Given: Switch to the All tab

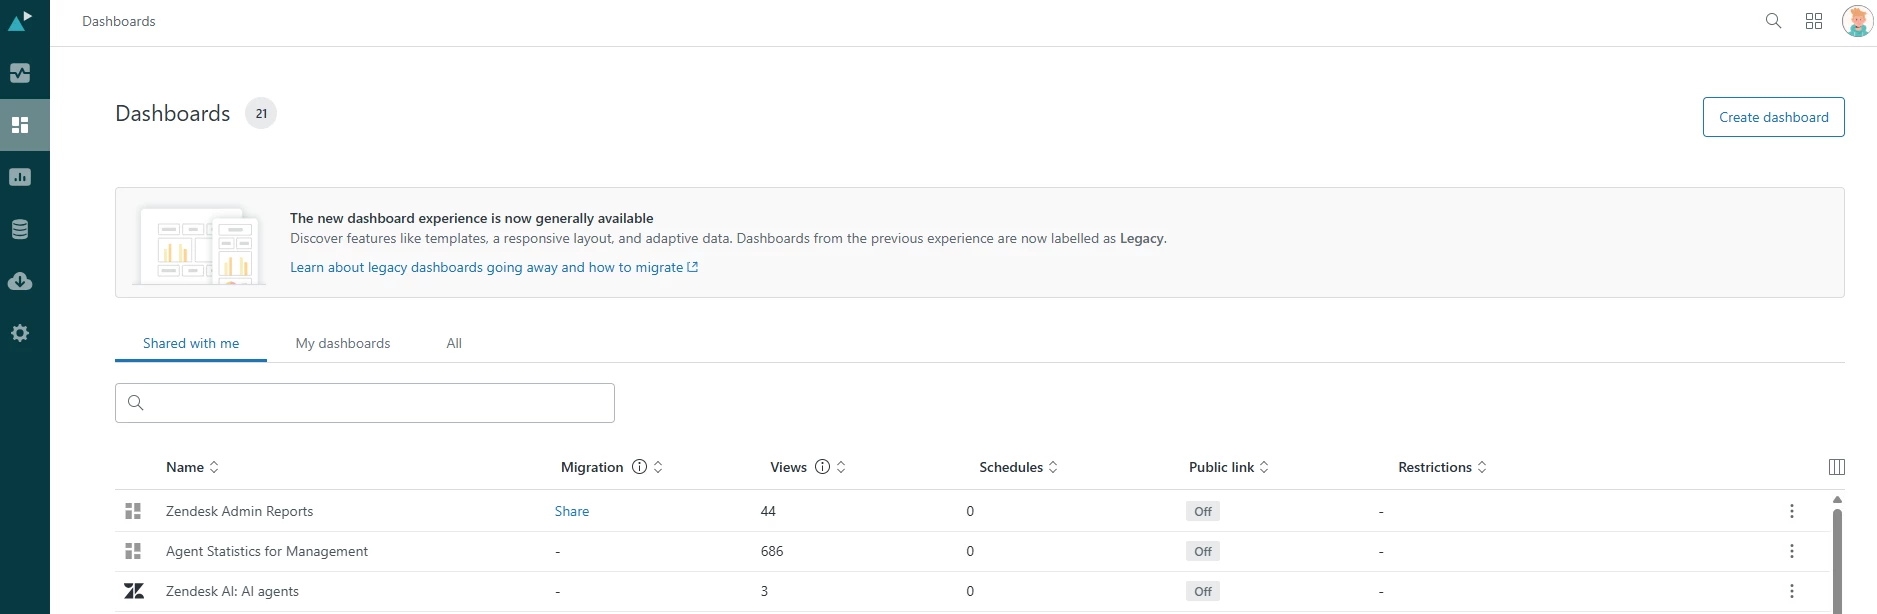Looking at the screenshot, I should (454, 343).
